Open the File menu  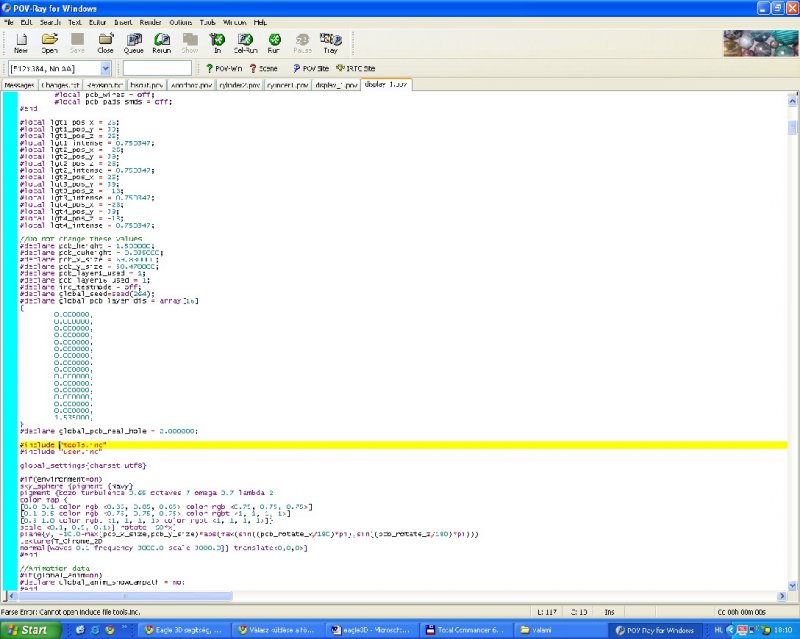[x=9, y=22]
